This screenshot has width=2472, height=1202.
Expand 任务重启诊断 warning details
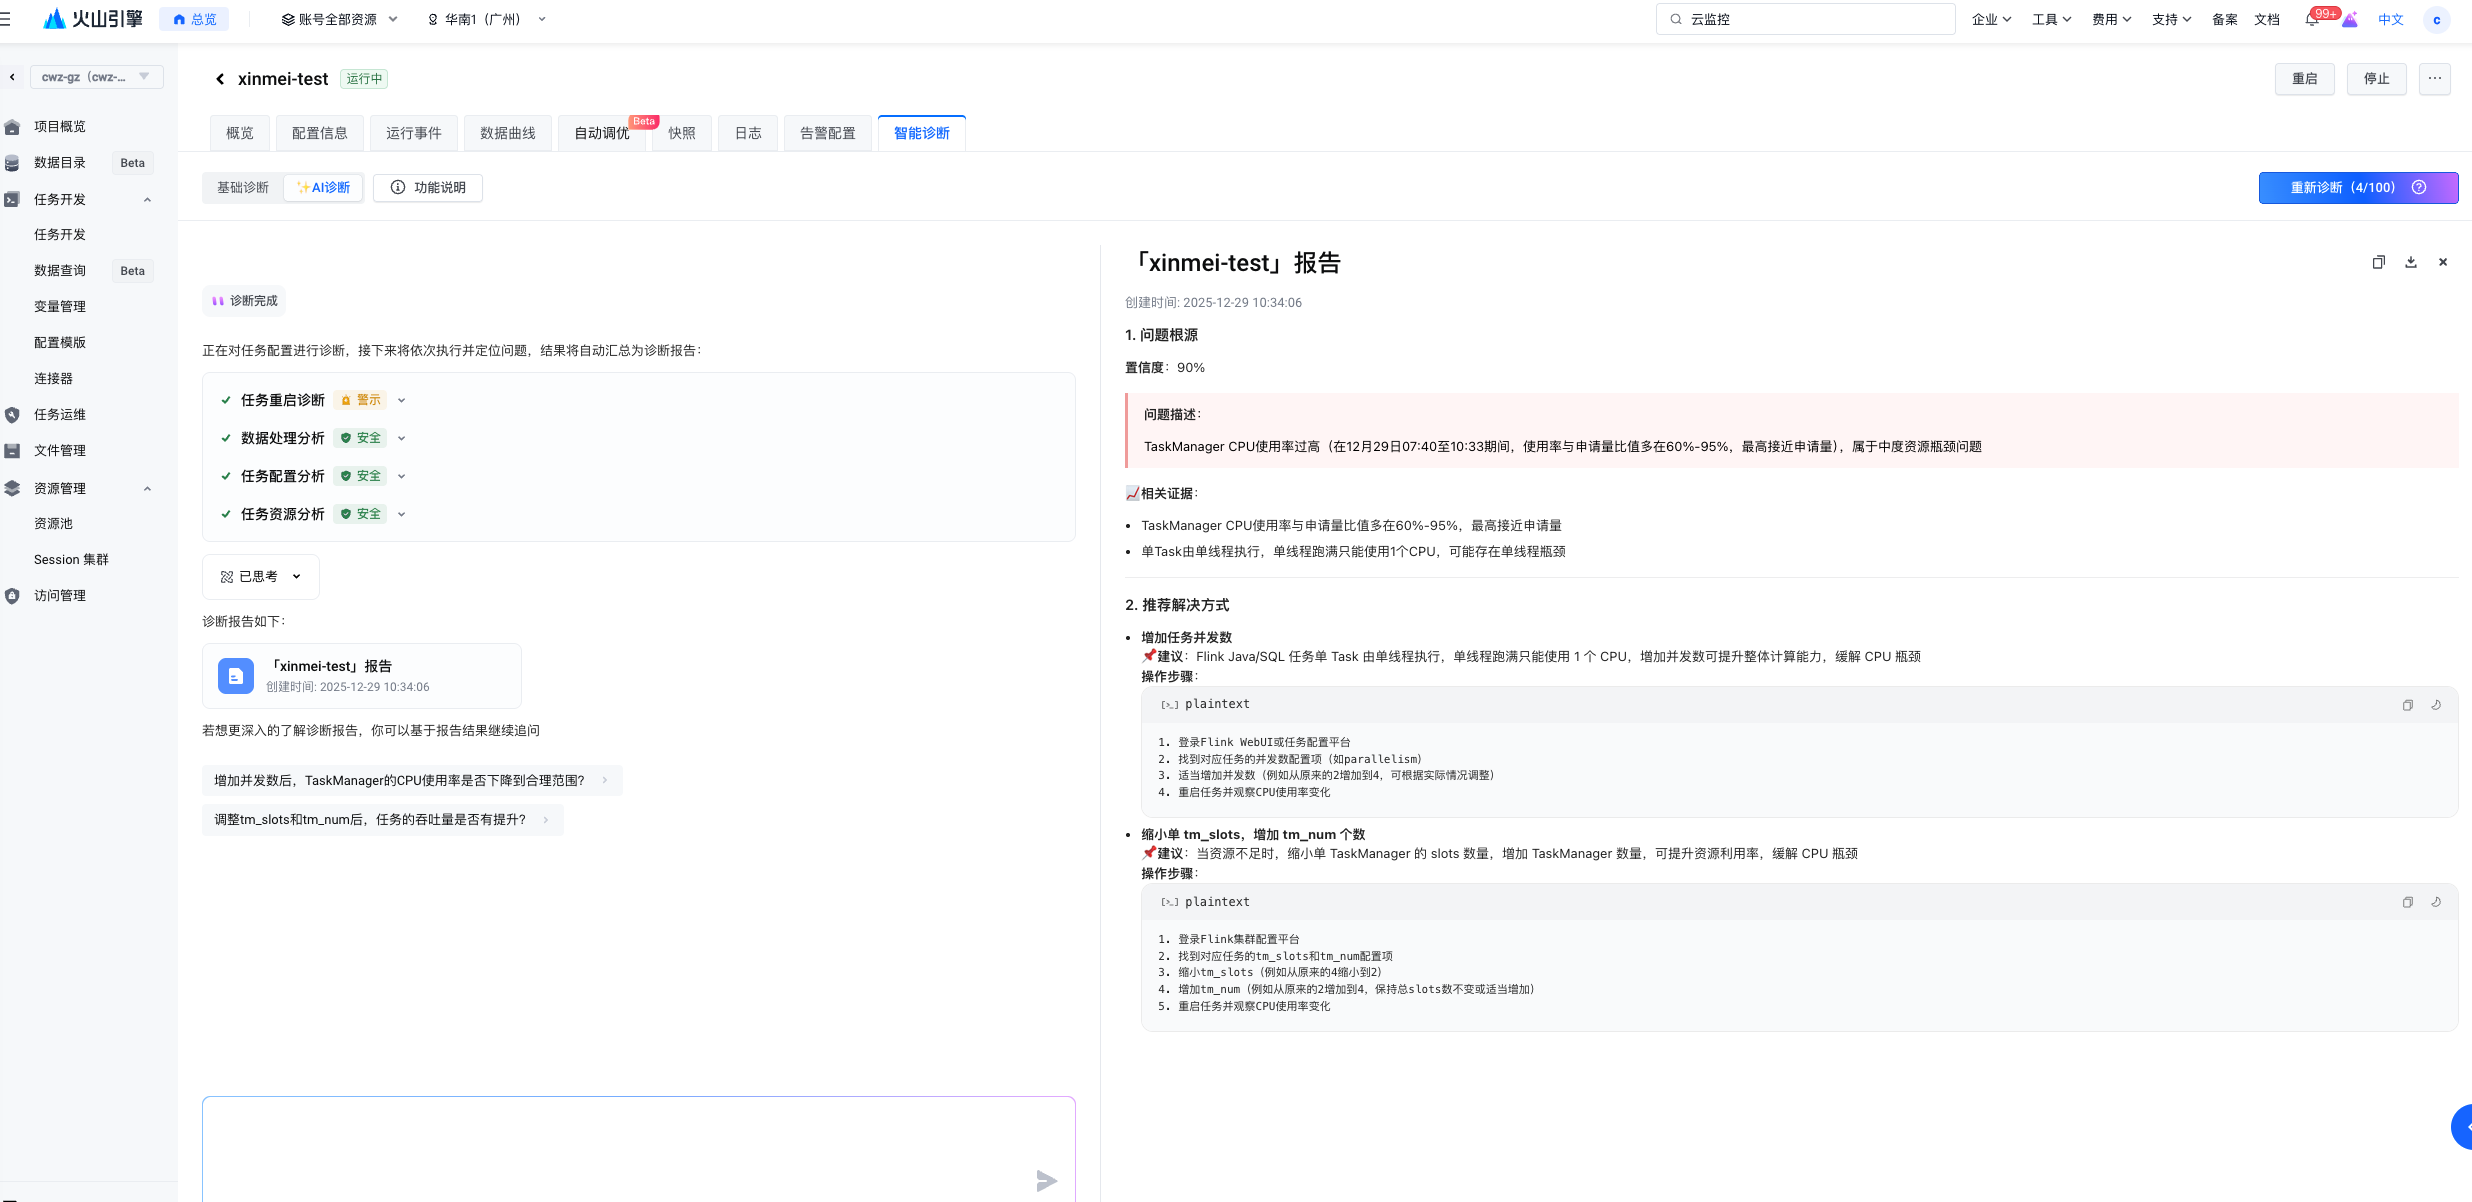click(402, 400)
